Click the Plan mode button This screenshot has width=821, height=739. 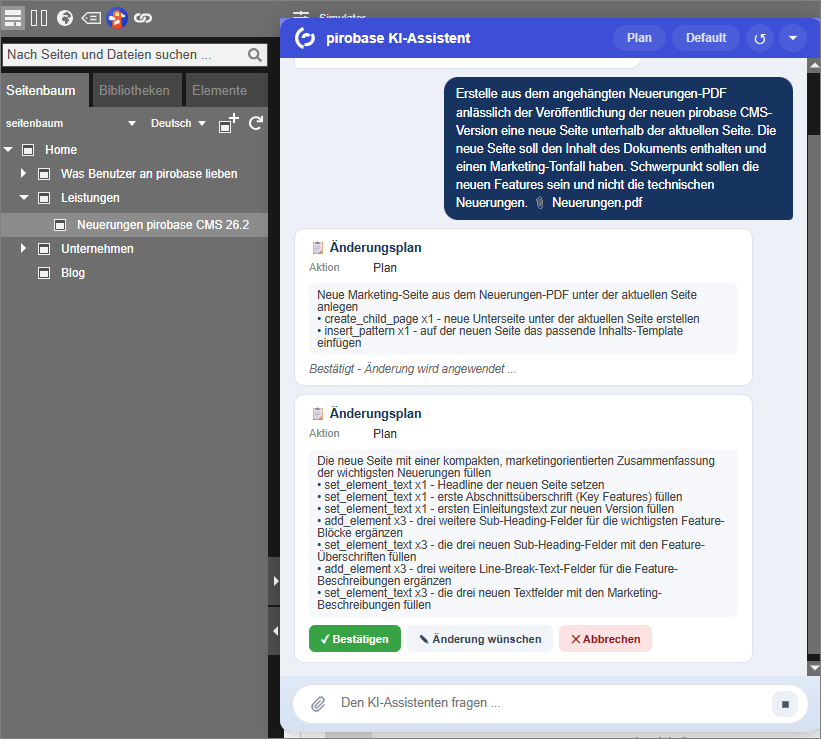click(639, 38)
